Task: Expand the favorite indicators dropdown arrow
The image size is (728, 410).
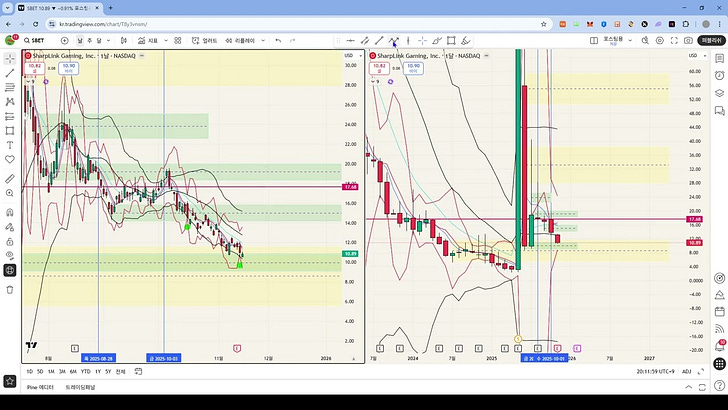Action: click(166, 40)
